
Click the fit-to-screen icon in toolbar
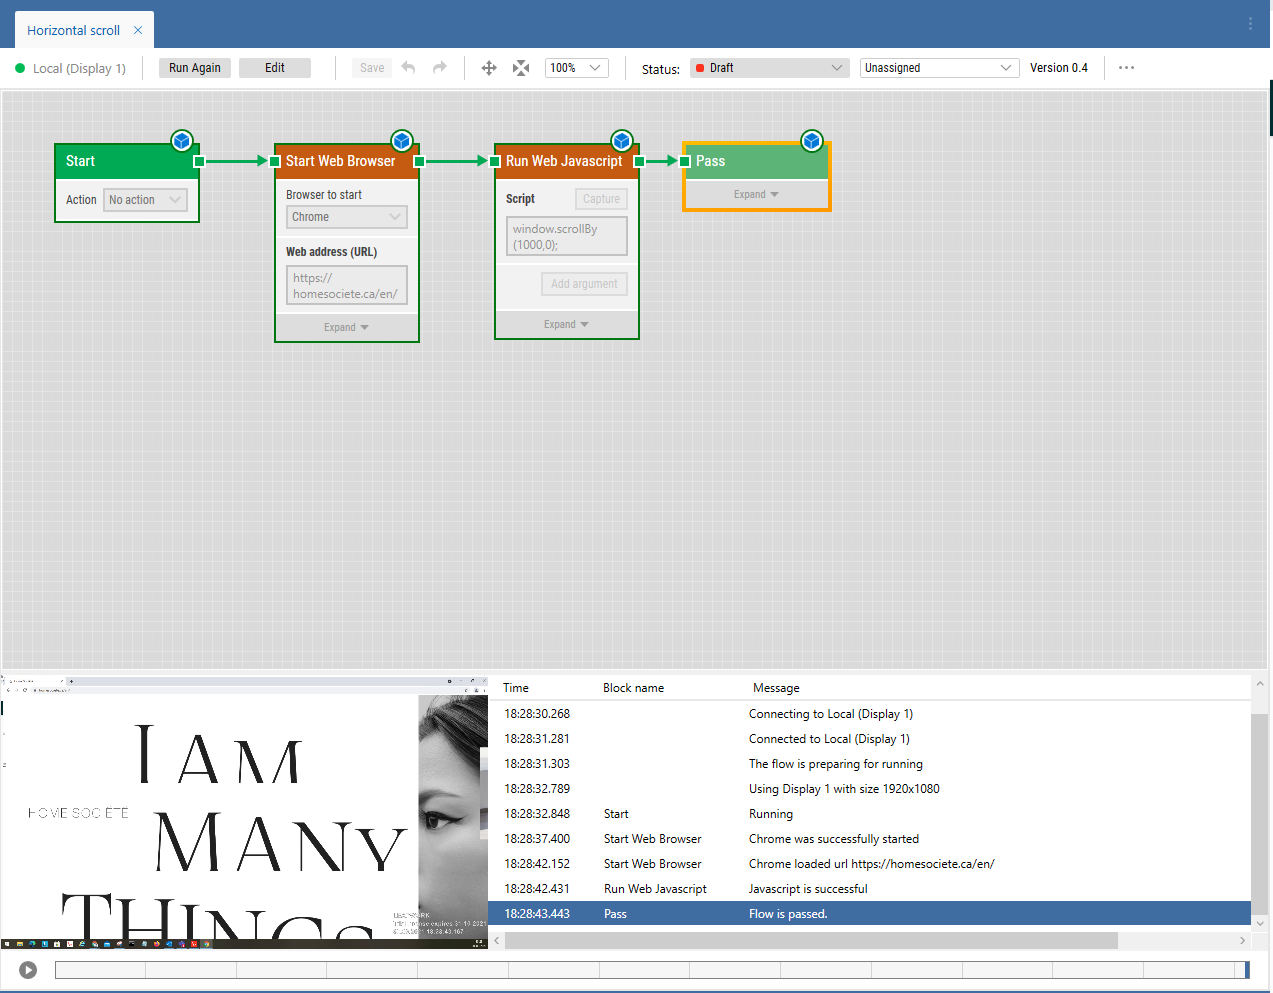click(x=520, y=67)
